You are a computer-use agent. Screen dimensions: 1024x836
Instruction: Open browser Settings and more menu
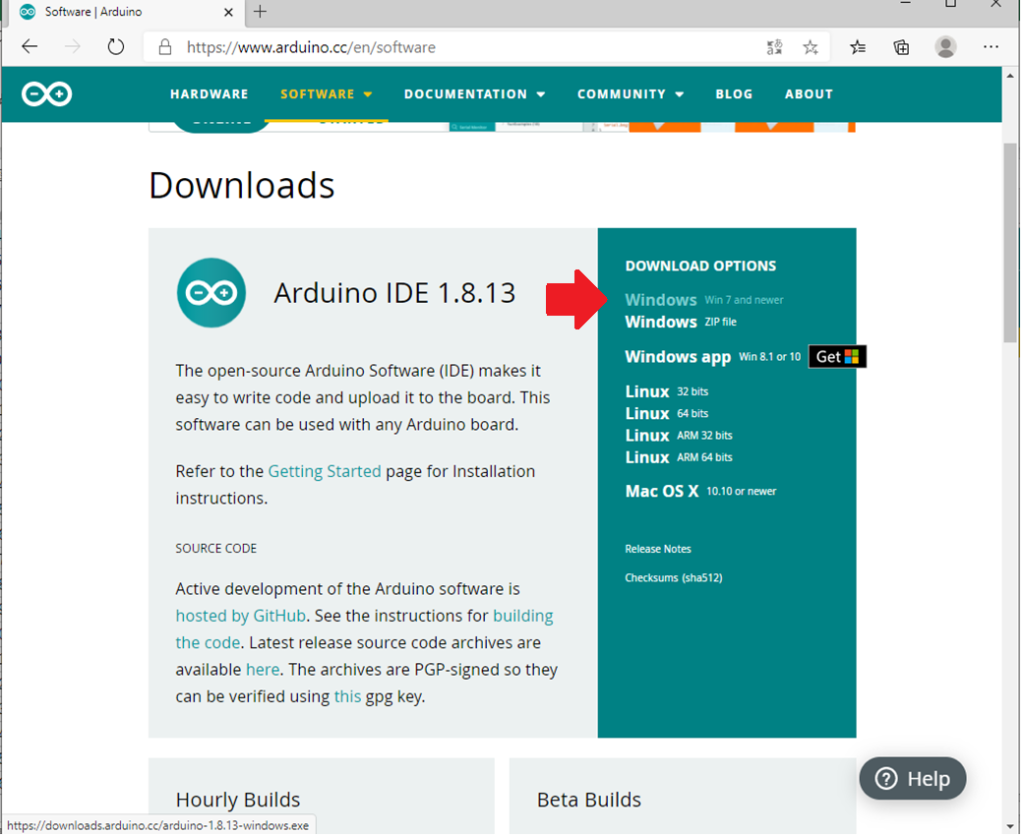pyautogui.click(x=991, y=47)
